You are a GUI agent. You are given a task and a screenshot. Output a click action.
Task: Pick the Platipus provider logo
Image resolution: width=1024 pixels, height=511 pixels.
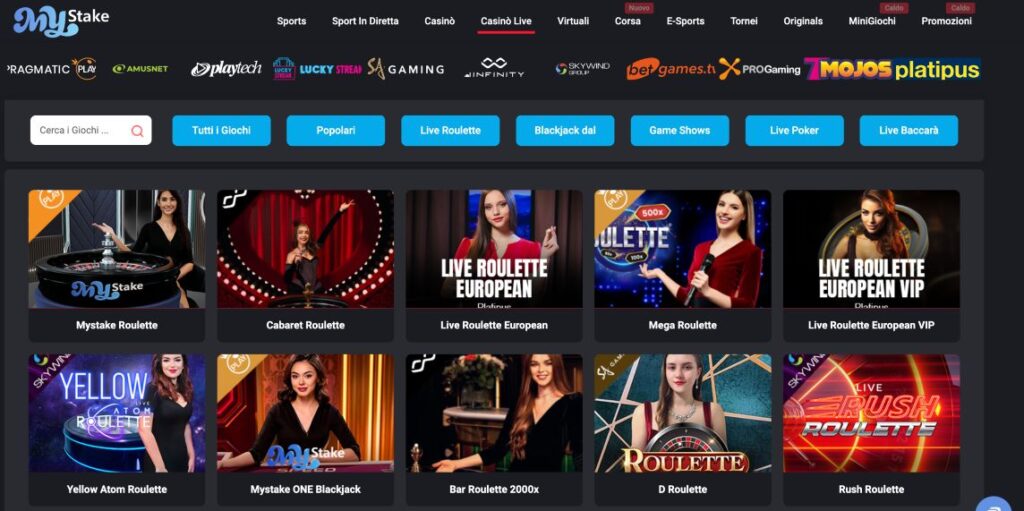click(936, 69)
